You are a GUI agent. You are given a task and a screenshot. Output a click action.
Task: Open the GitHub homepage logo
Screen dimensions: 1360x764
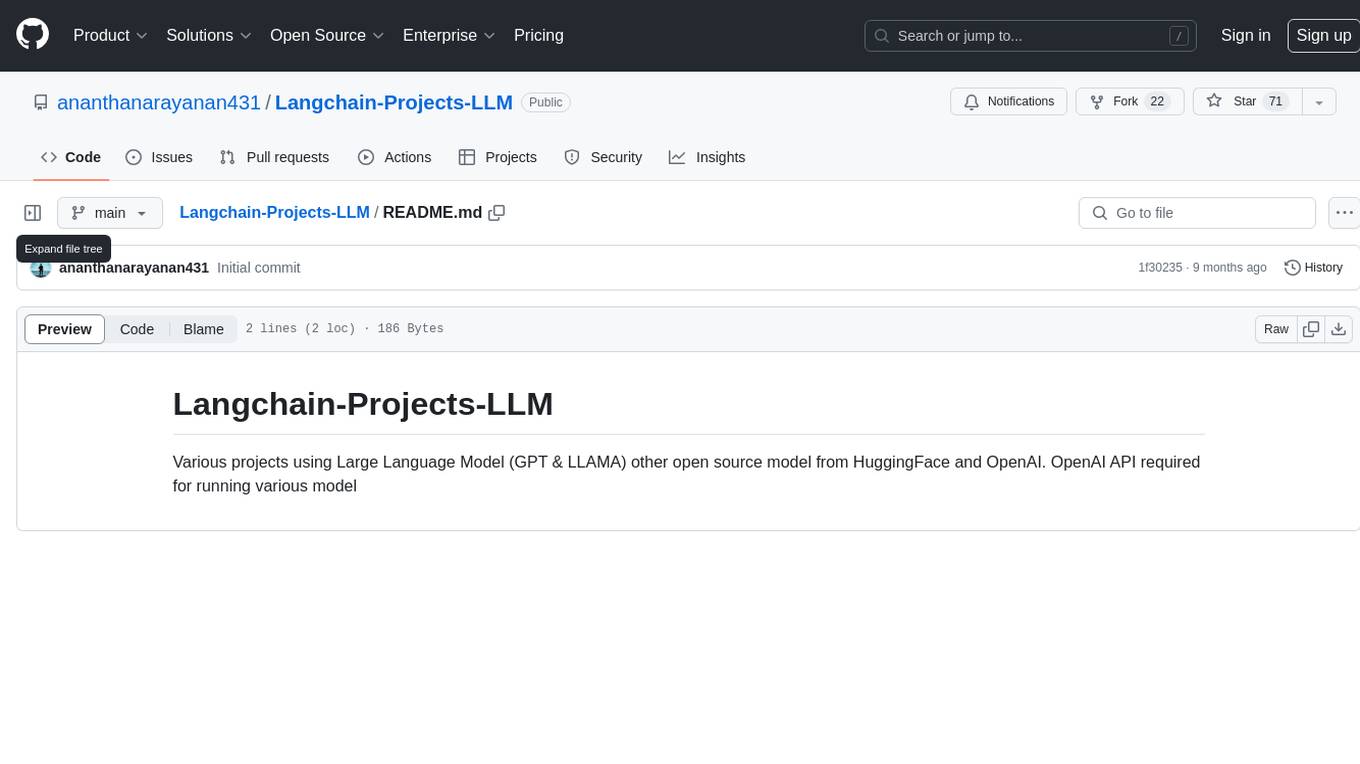pyautogui.click(x=32, y=35)
